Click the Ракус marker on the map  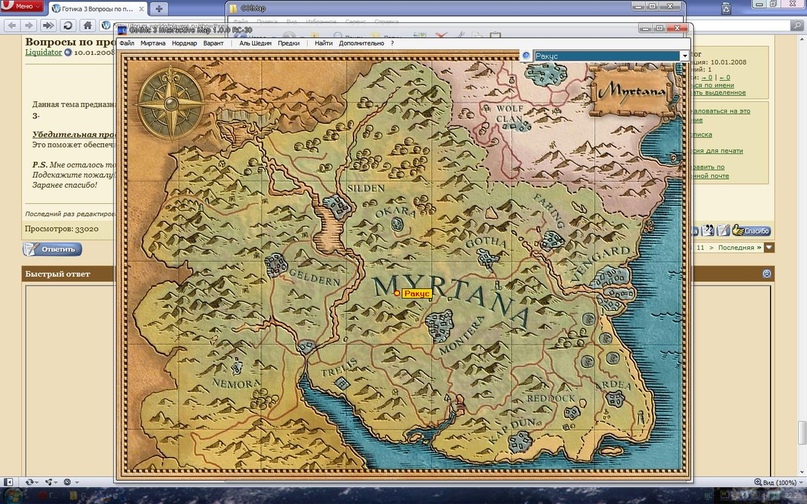398,293
